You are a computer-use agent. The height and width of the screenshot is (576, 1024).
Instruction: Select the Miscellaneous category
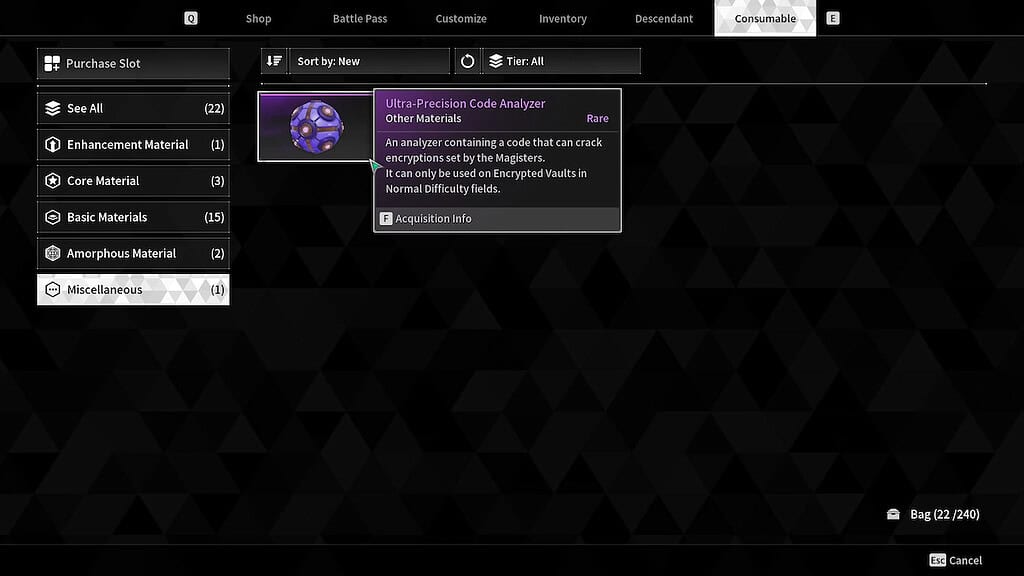tap(133, 289)
